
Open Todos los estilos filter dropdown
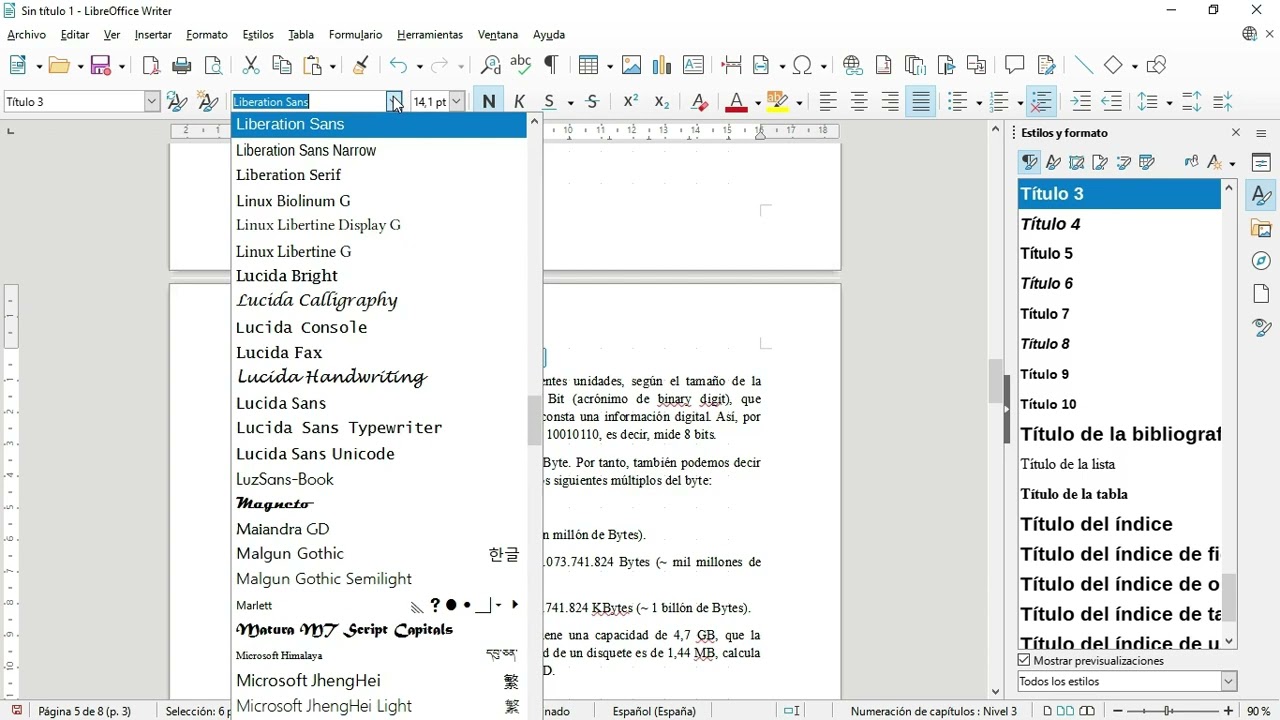[x=1229, y=682]
